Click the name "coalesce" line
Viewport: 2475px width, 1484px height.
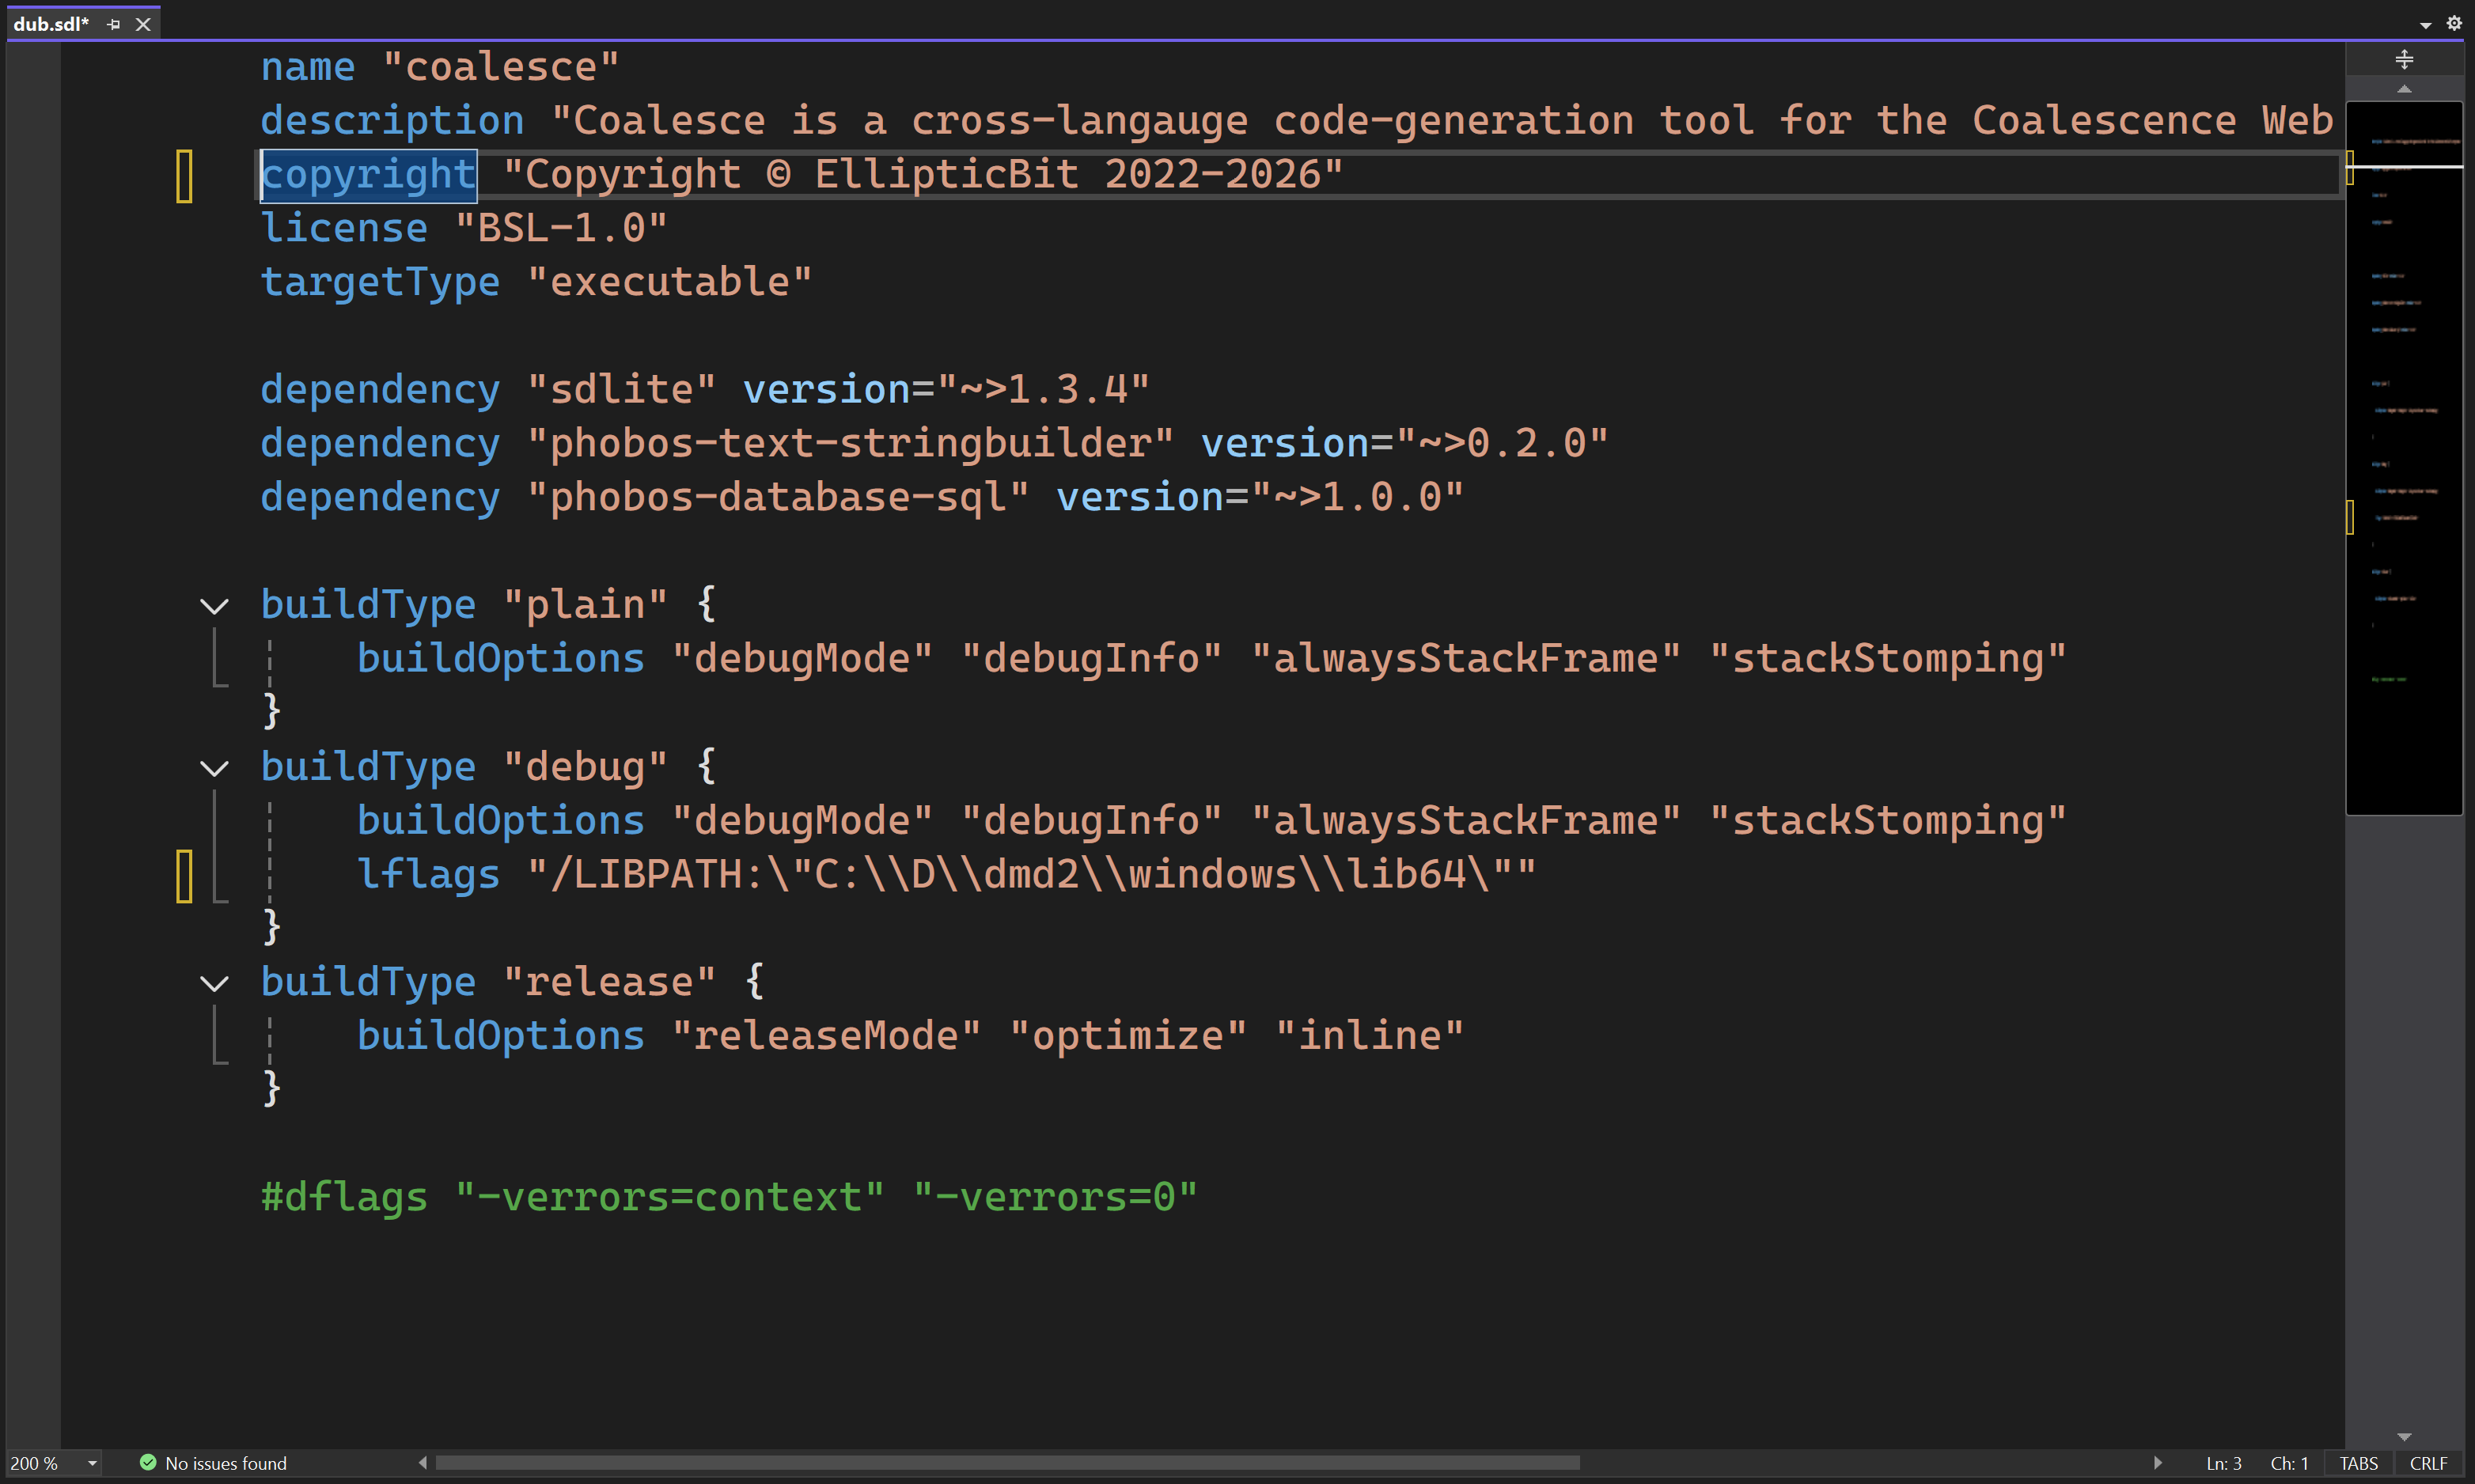[440, 67]
